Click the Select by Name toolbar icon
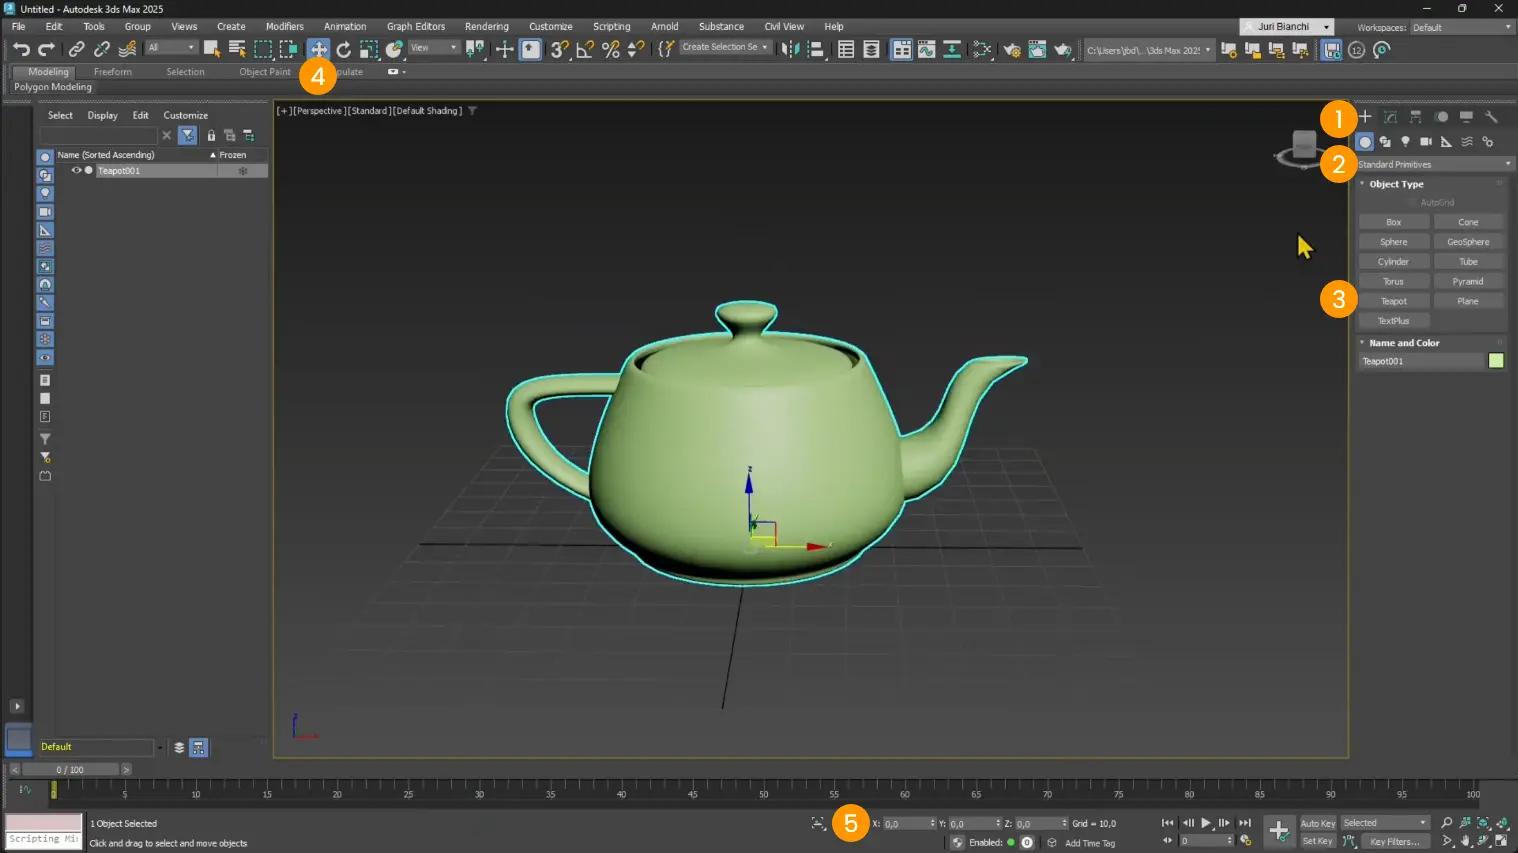The width and height of the screenshot is (1518, 853). (x=236, y=48)
